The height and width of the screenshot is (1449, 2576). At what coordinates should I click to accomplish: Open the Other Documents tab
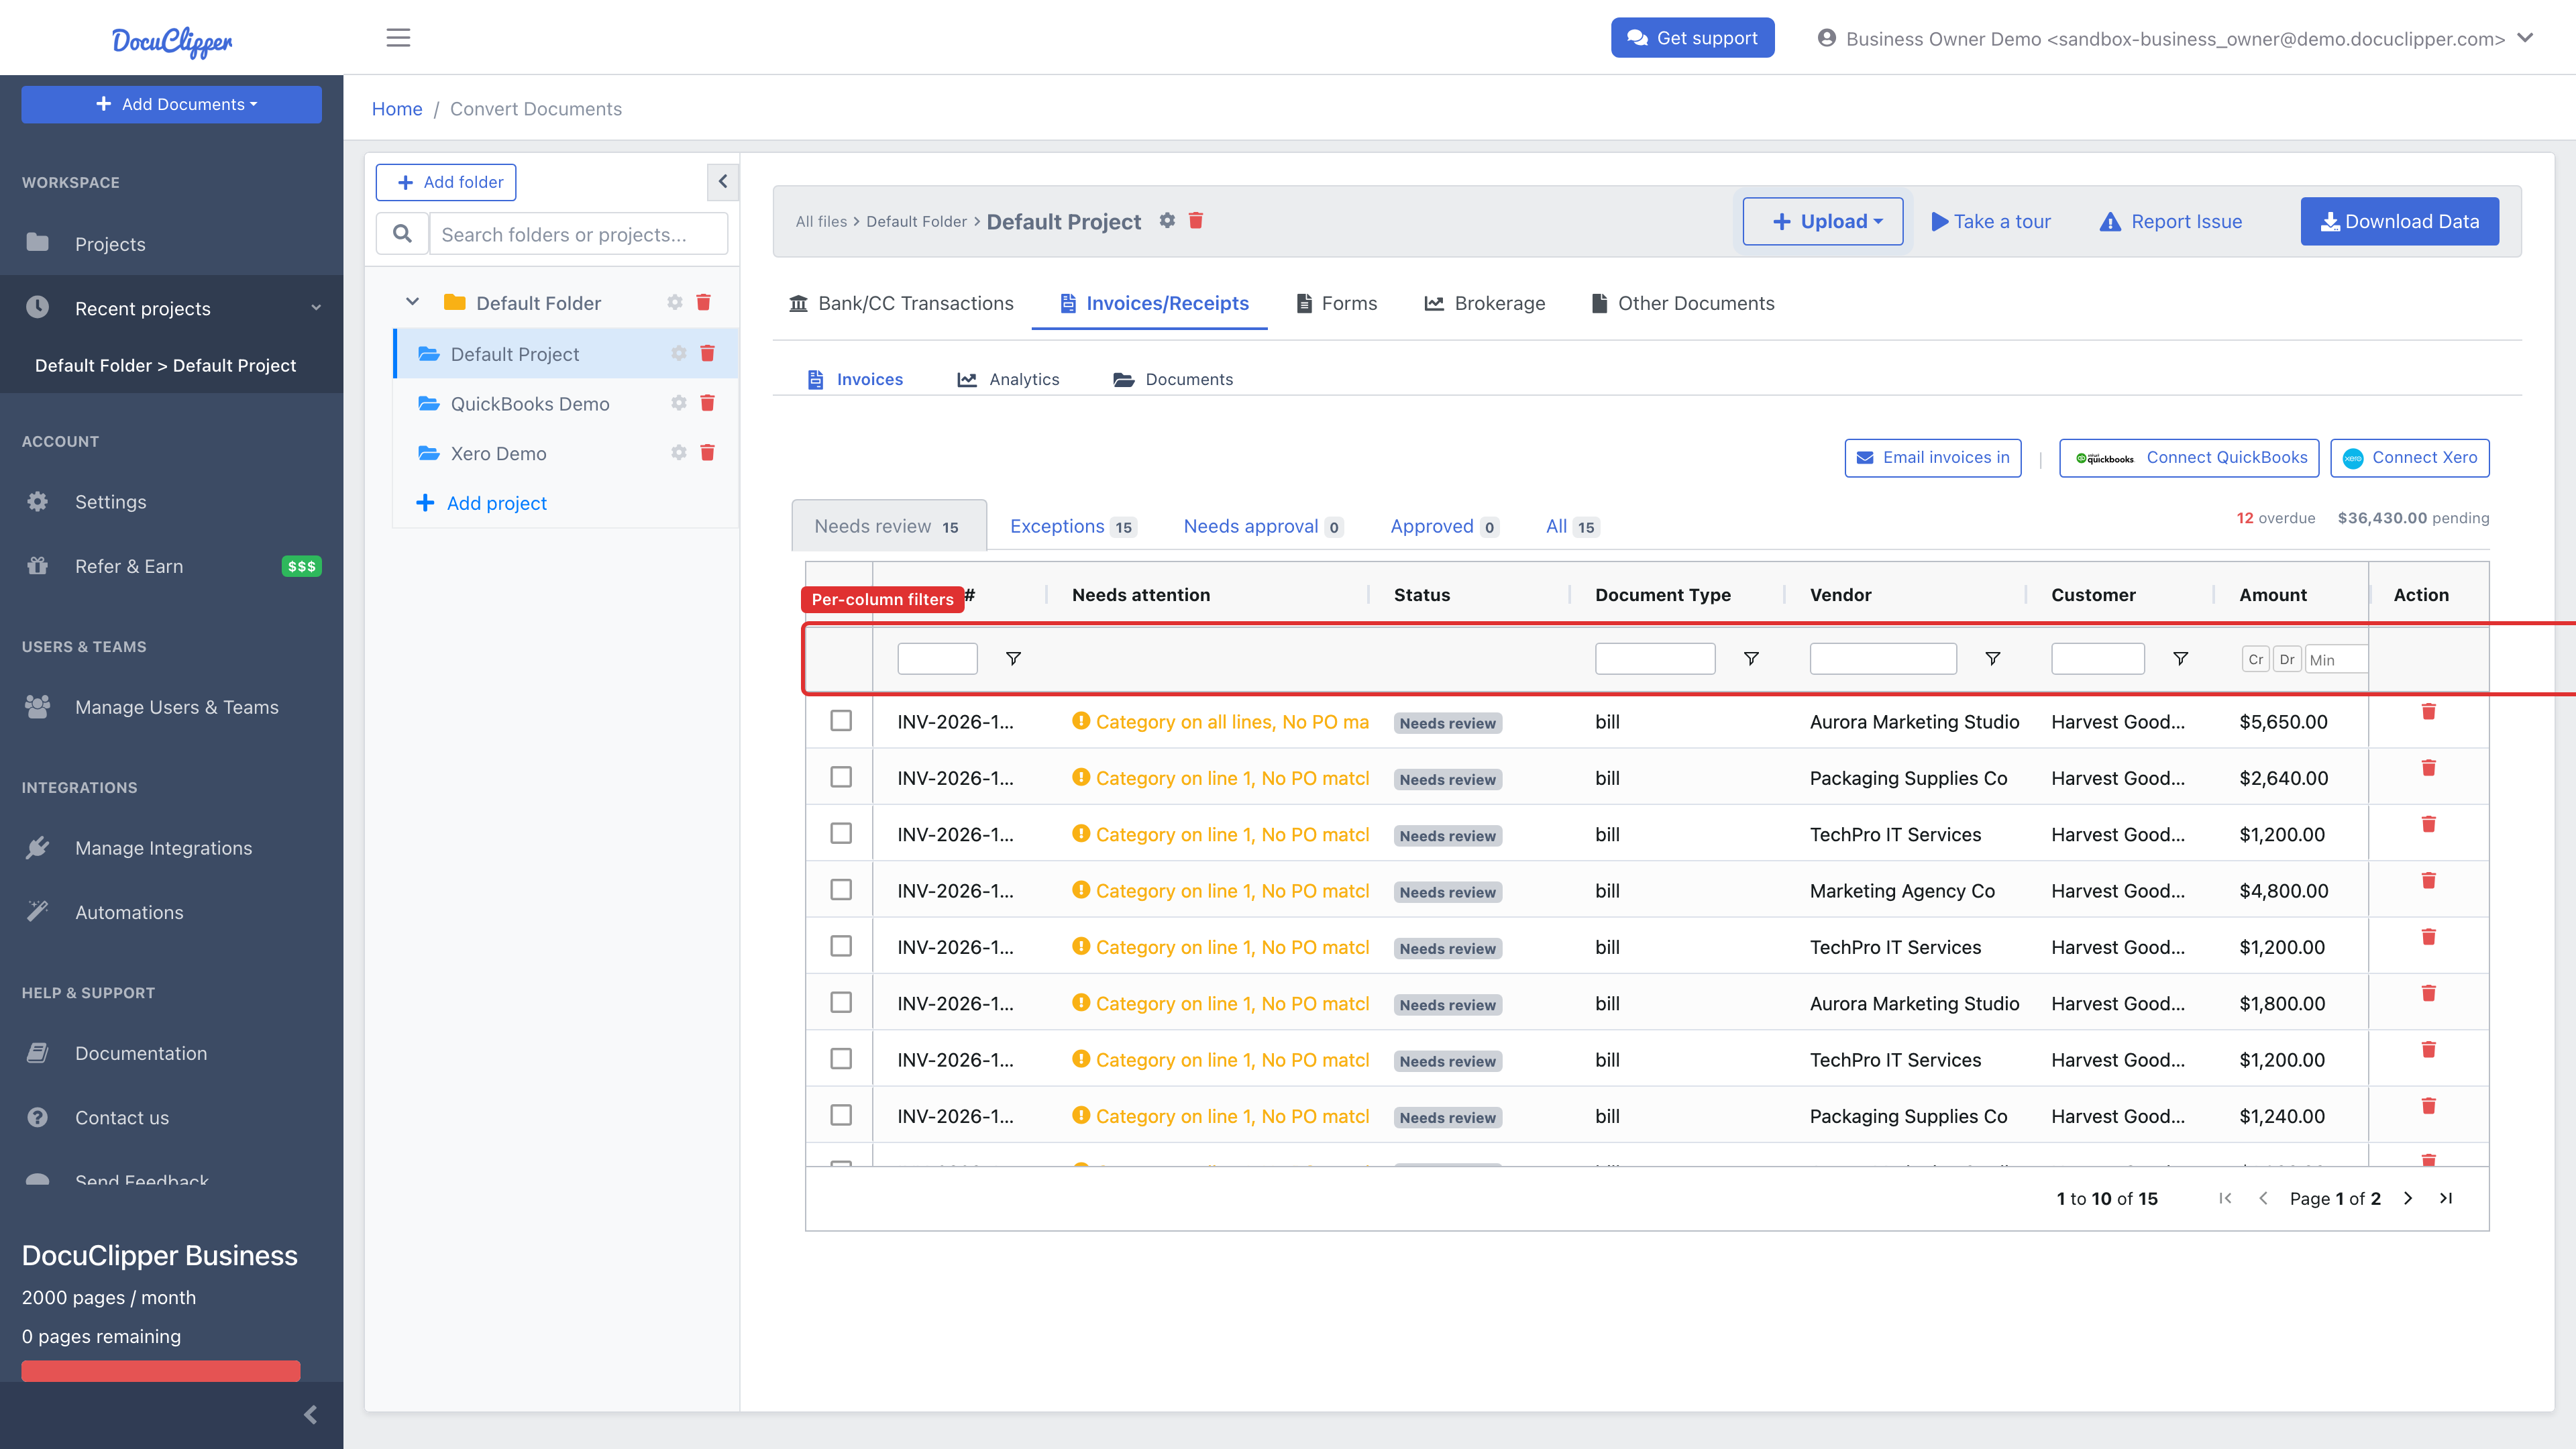[1684, 303]
